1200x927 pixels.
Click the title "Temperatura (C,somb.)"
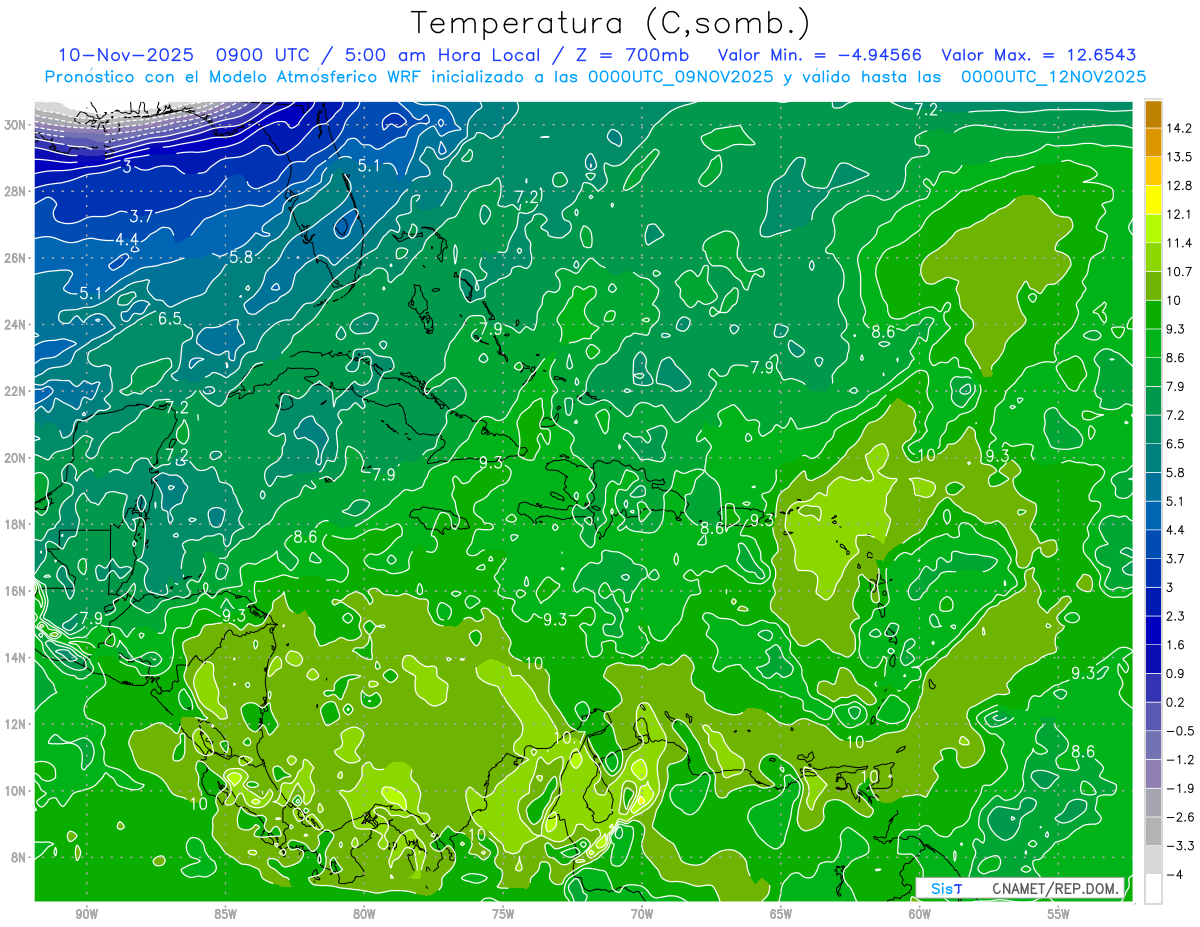pos(611,23)
